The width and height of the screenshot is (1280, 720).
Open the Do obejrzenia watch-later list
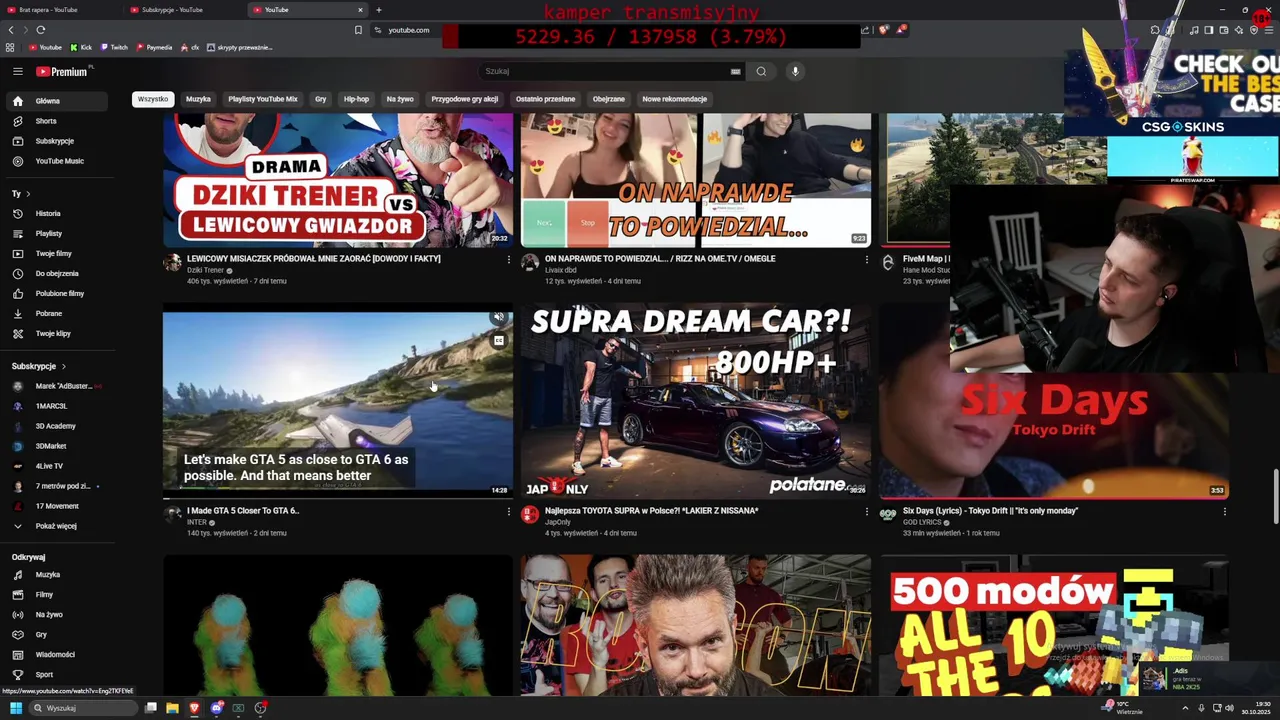[x=56, y=273]
